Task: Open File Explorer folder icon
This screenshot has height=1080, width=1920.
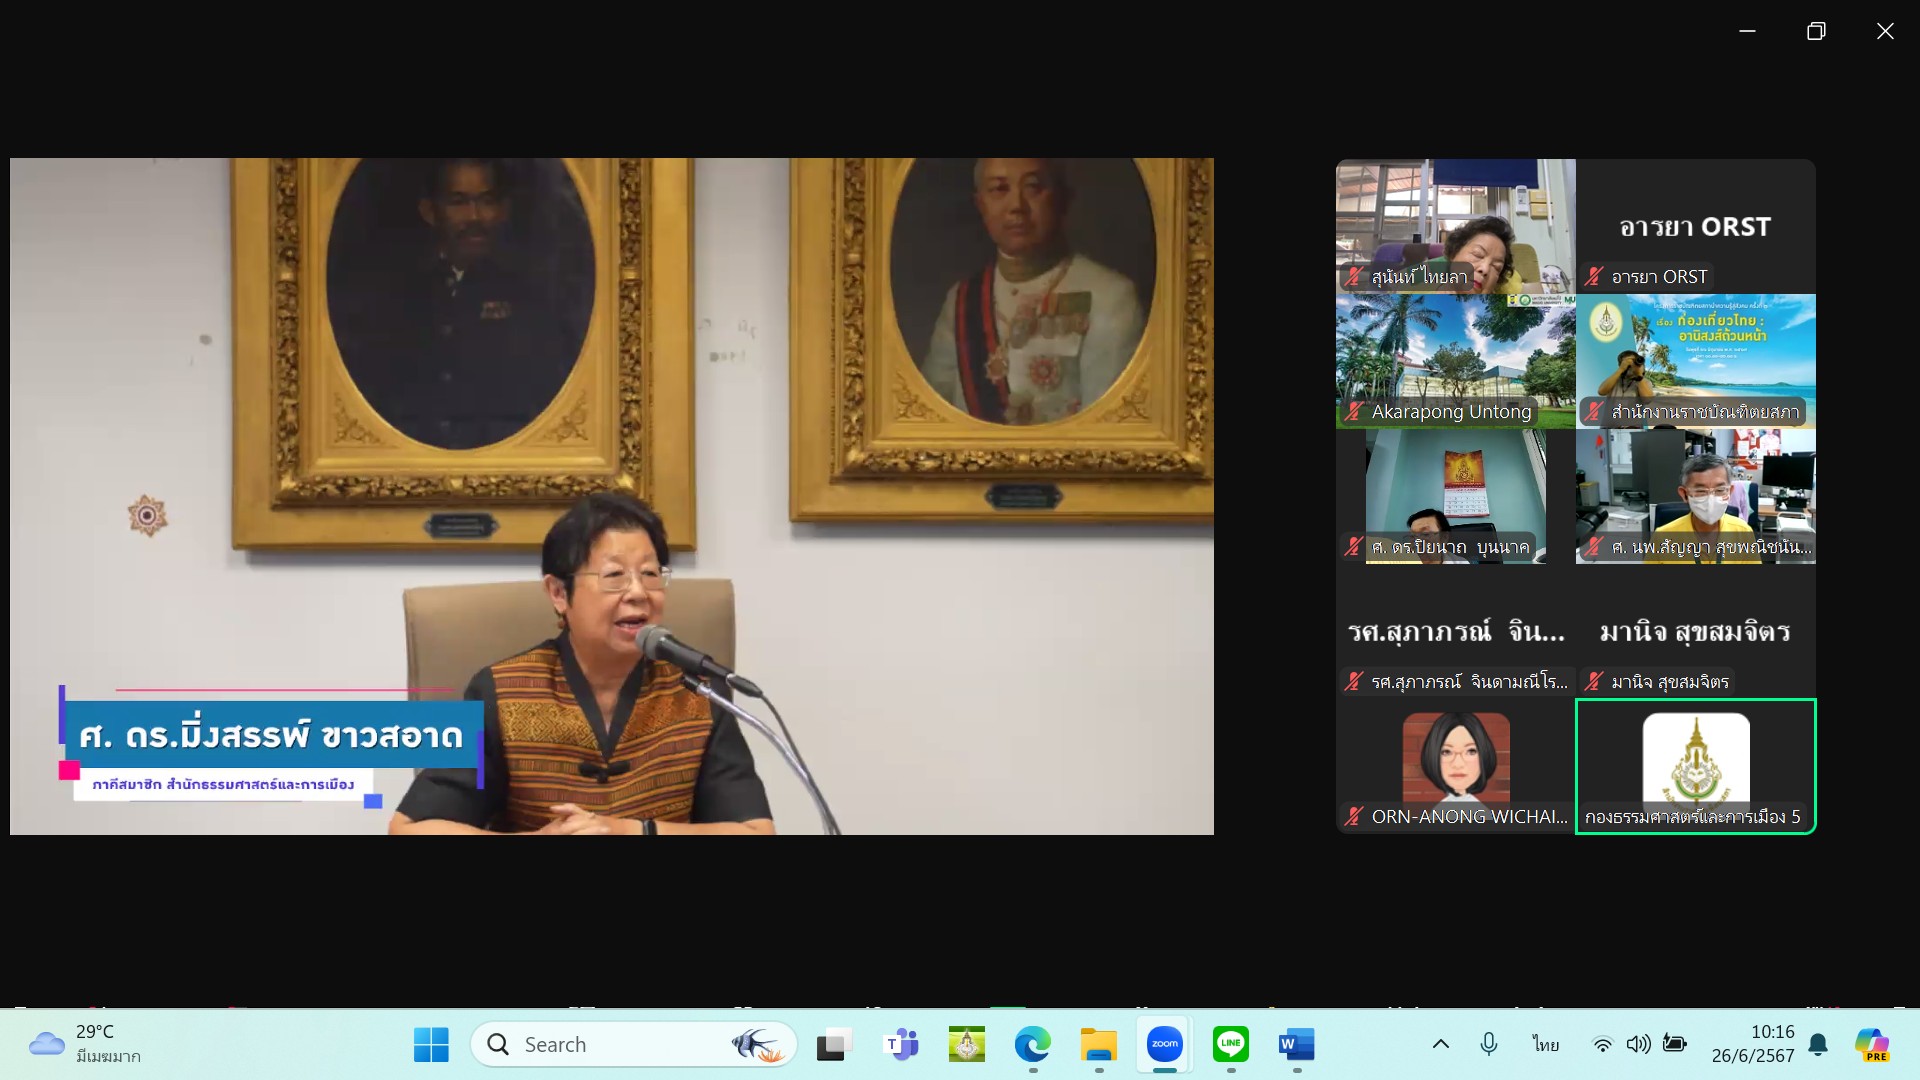Action: tap(1098, 1044)
